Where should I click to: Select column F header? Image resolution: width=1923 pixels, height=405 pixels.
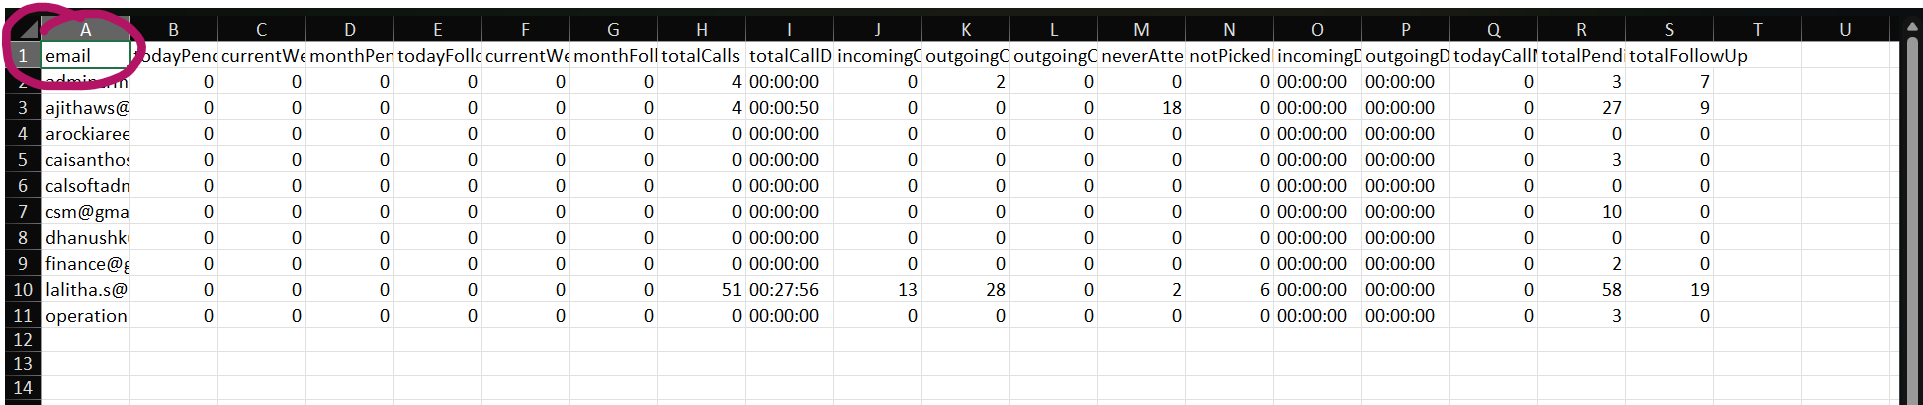coord(525,30)
